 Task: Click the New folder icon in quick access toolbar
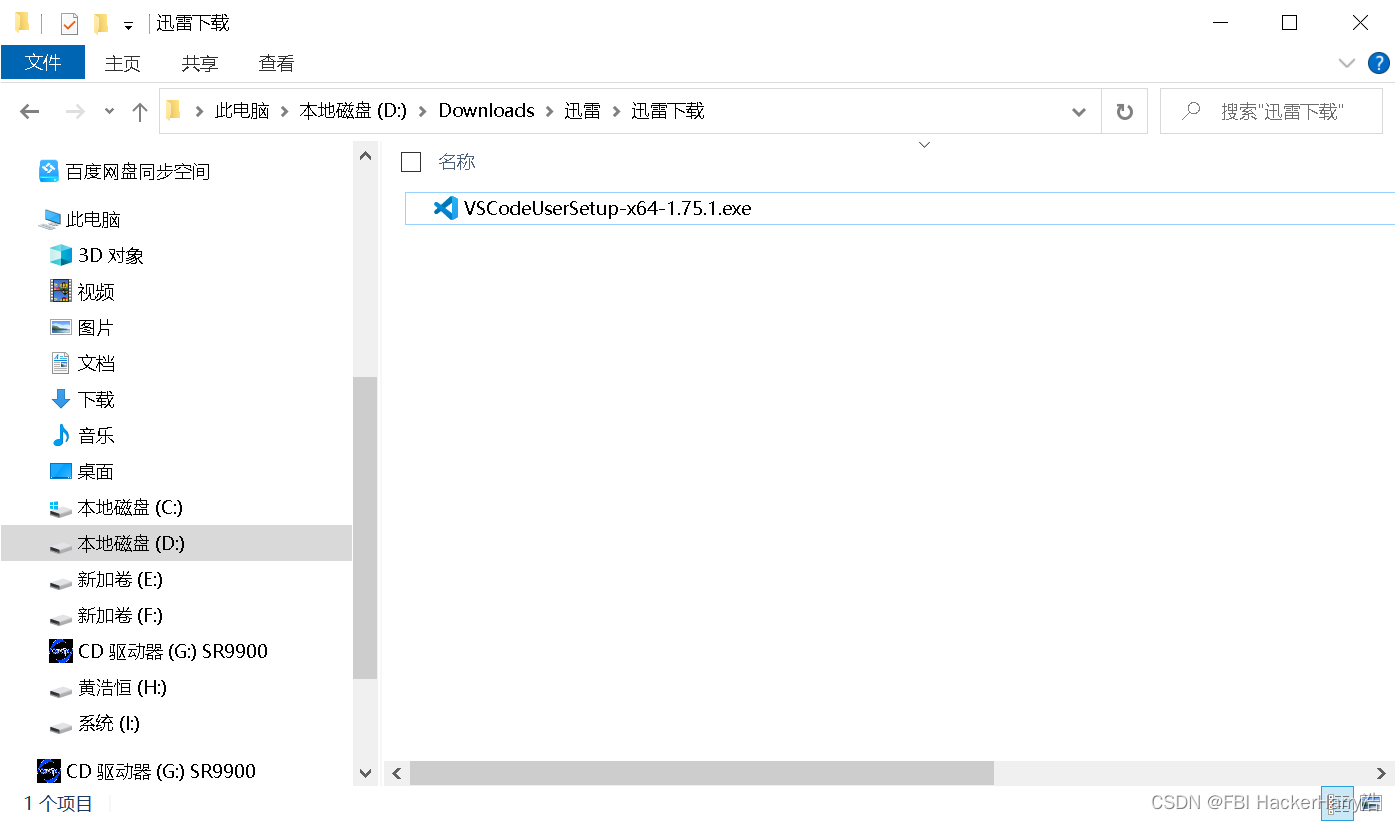[x=100, y=23]
